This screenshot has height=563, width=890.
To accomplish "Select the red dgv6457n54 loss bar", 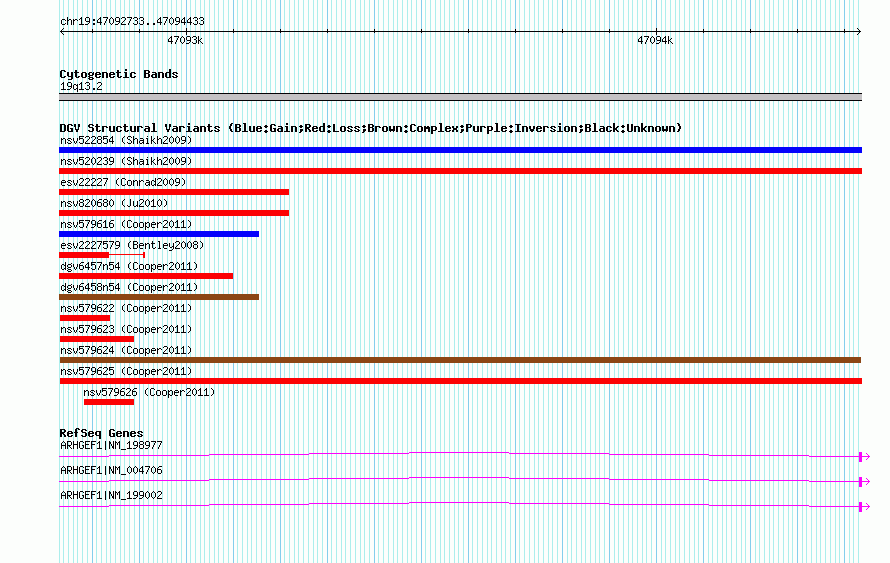I will pyautogui.click(x=146, y=276).
